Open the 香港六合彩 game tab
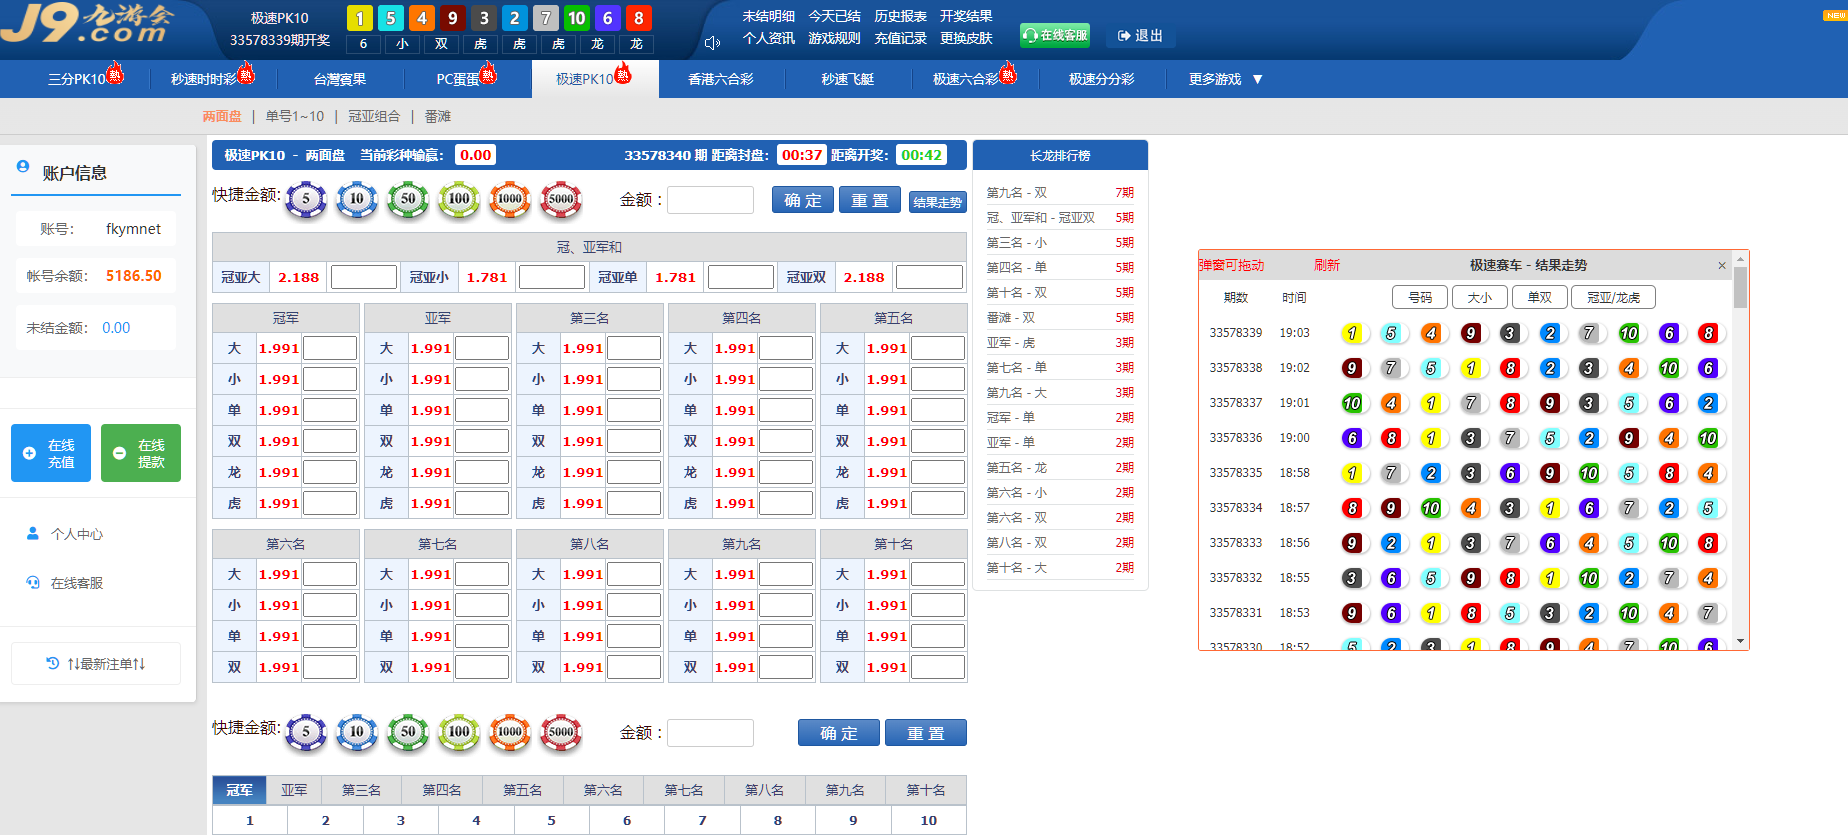Viewport: 1848px width, 835px height. point(721,79)
